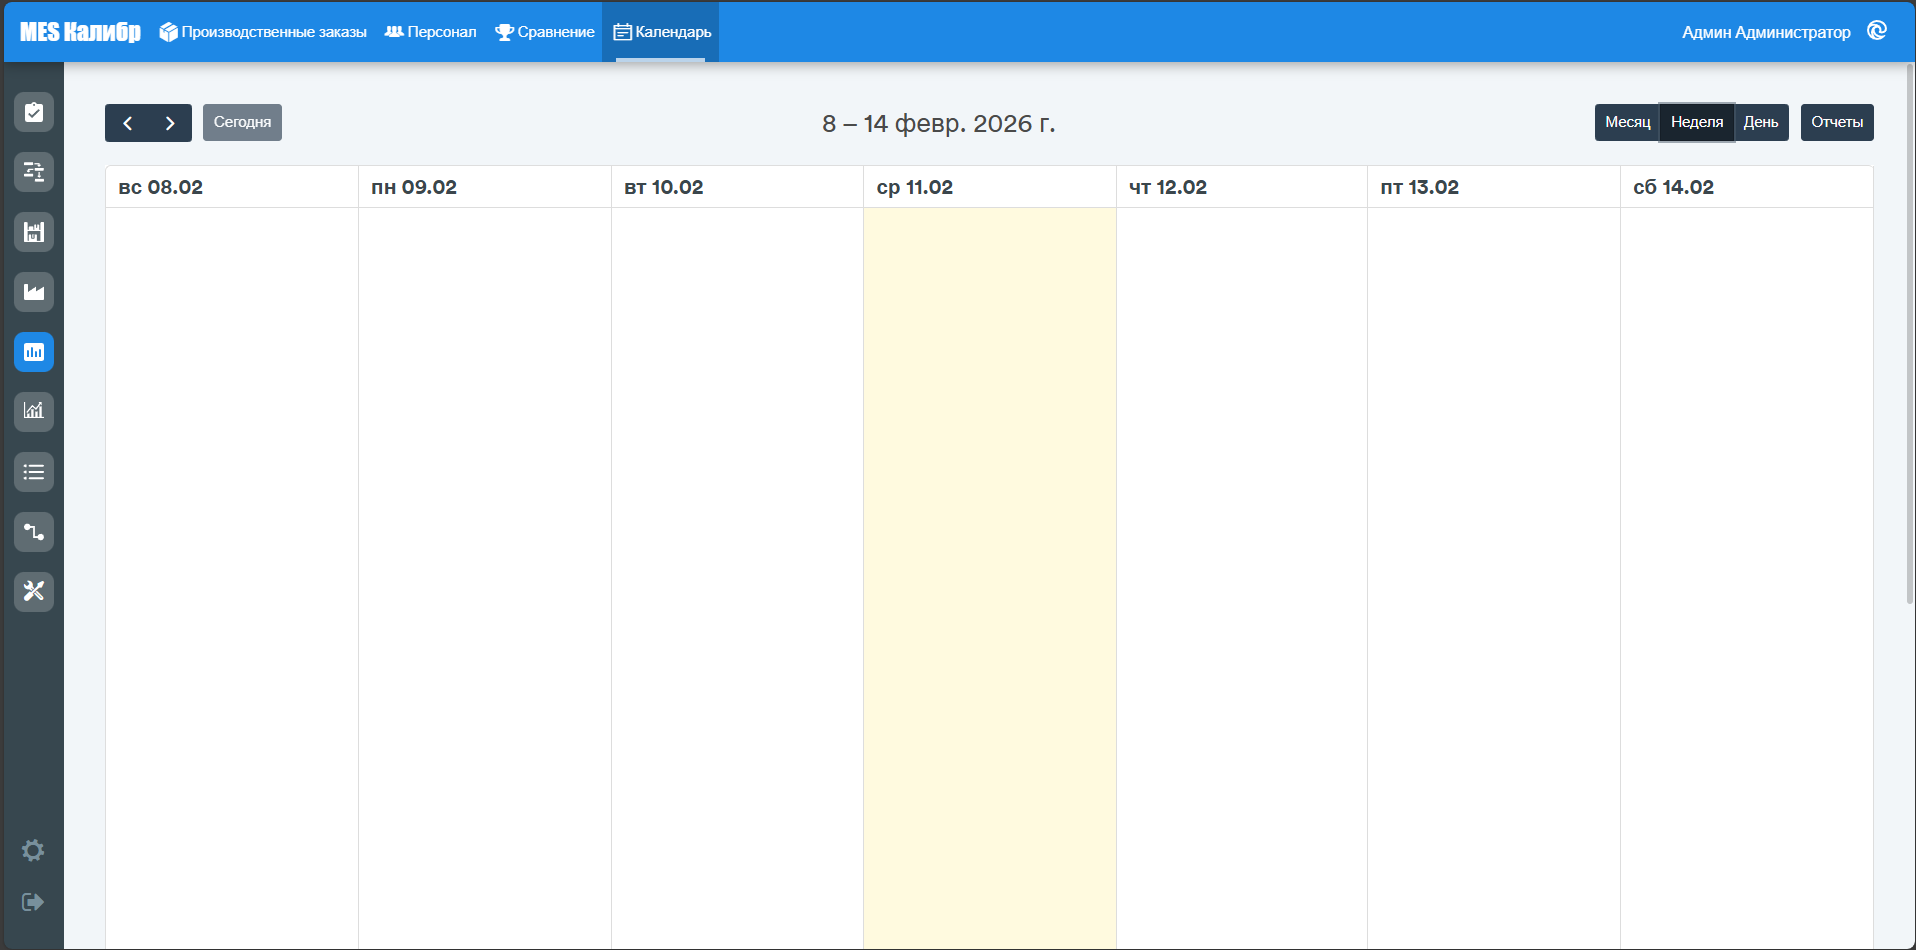Open the clipboard checklist sidebar icon
The image size is (1916, 950).
click(34, 112)
